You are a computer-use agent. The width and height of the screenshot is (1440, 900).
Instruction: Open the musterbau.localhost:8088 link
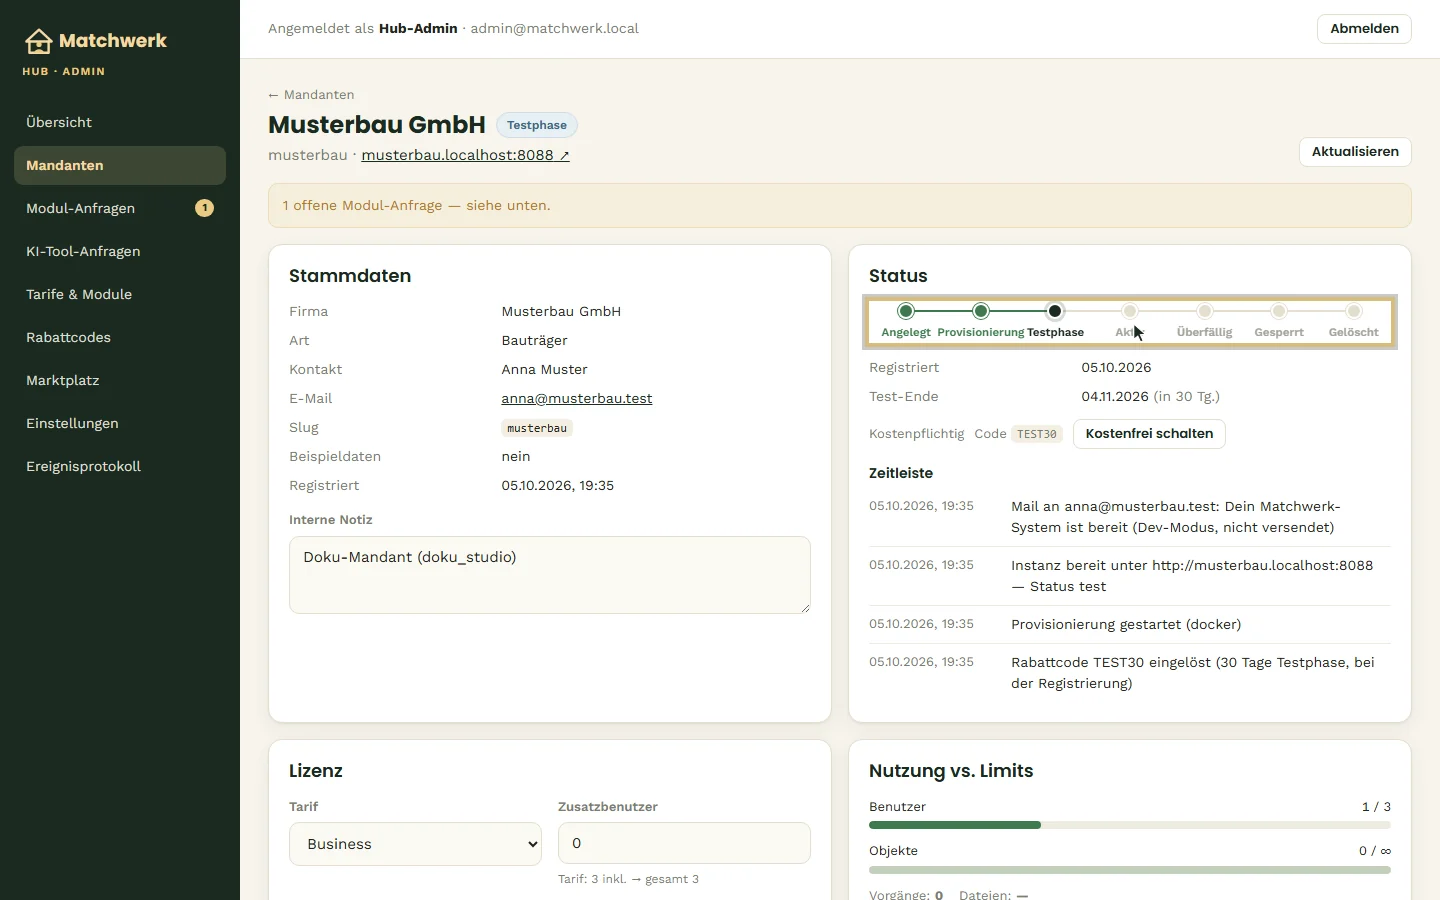tap(465, 155)
